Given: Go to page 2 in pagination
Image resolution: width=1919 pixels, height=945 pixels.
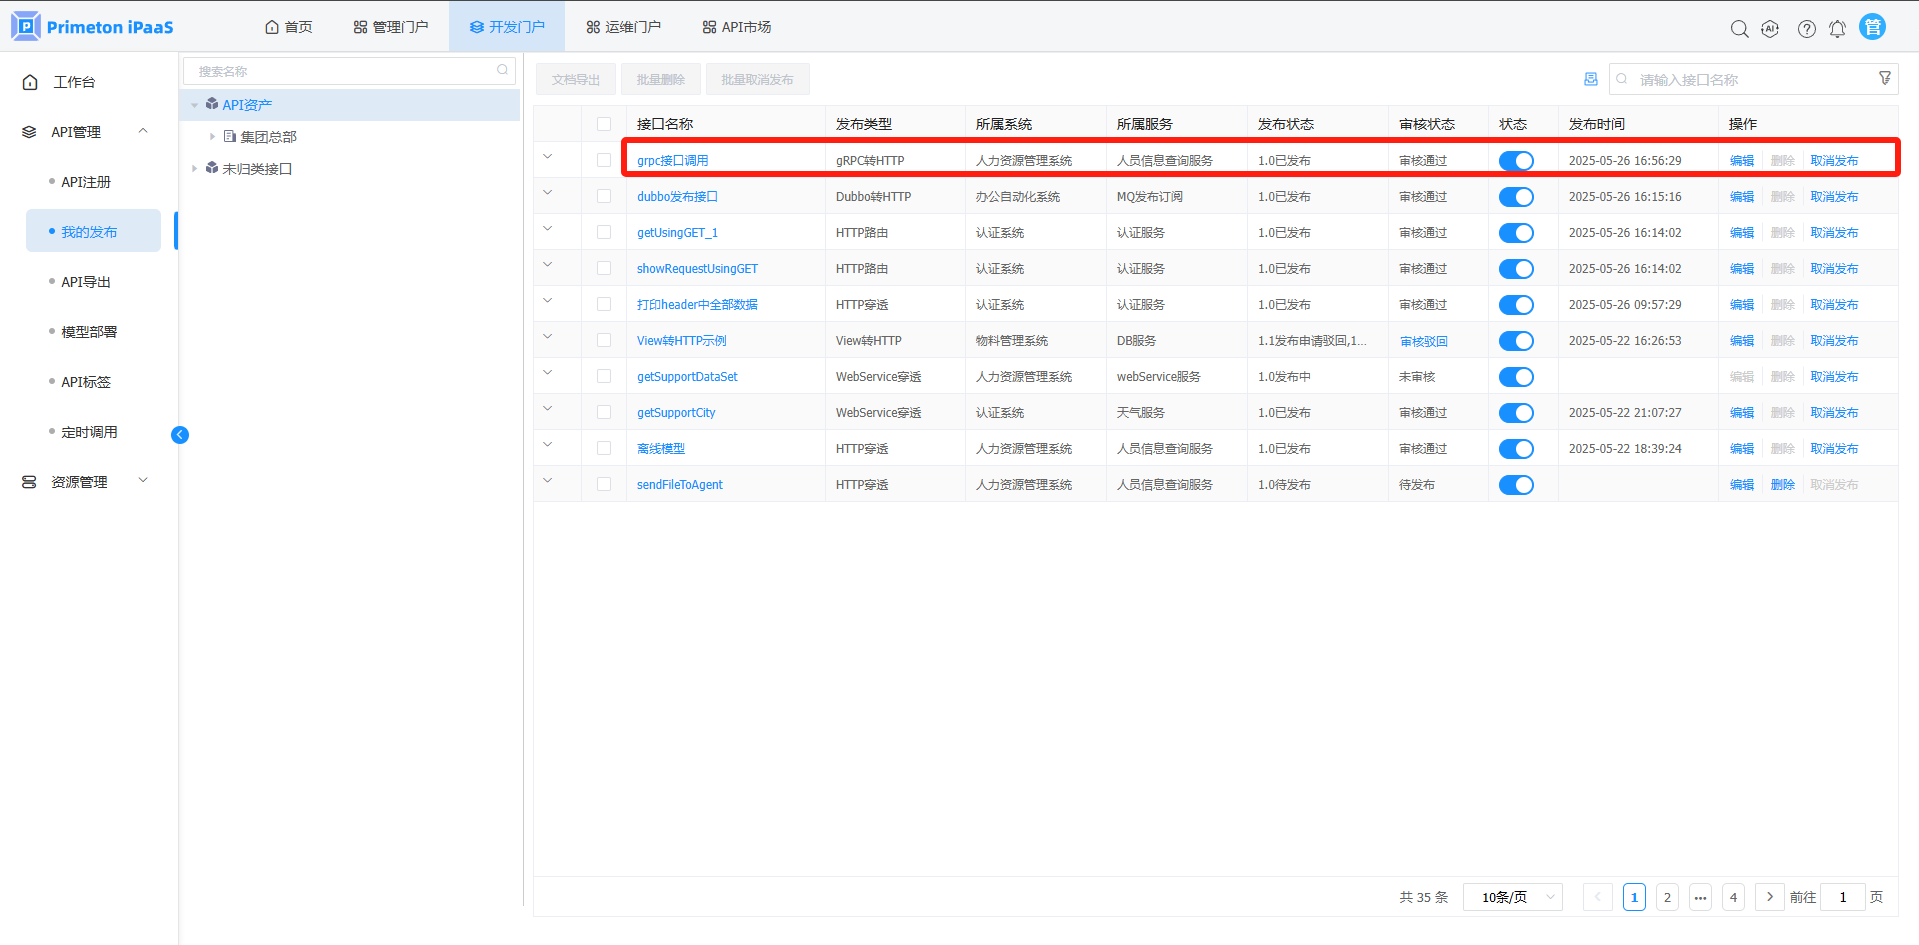Looking at the screenshot, I should click(1666, 897).
